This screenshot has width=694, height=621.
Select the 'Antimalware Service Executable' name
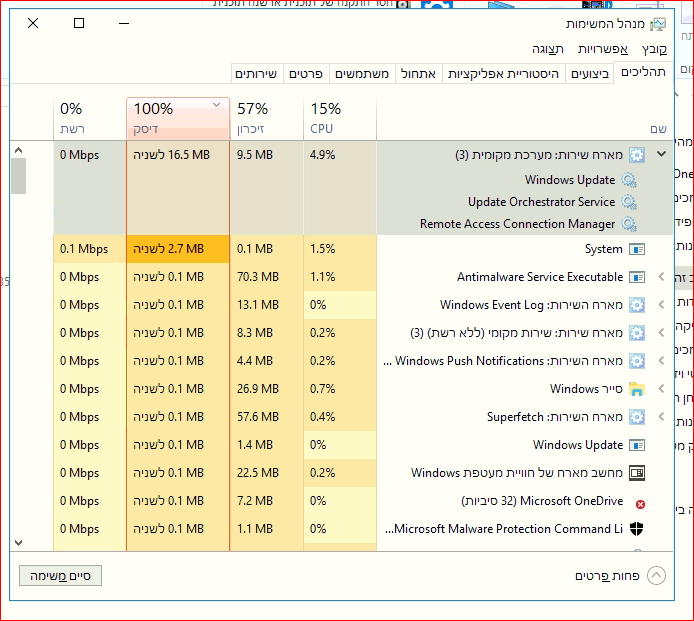[540, 277]
